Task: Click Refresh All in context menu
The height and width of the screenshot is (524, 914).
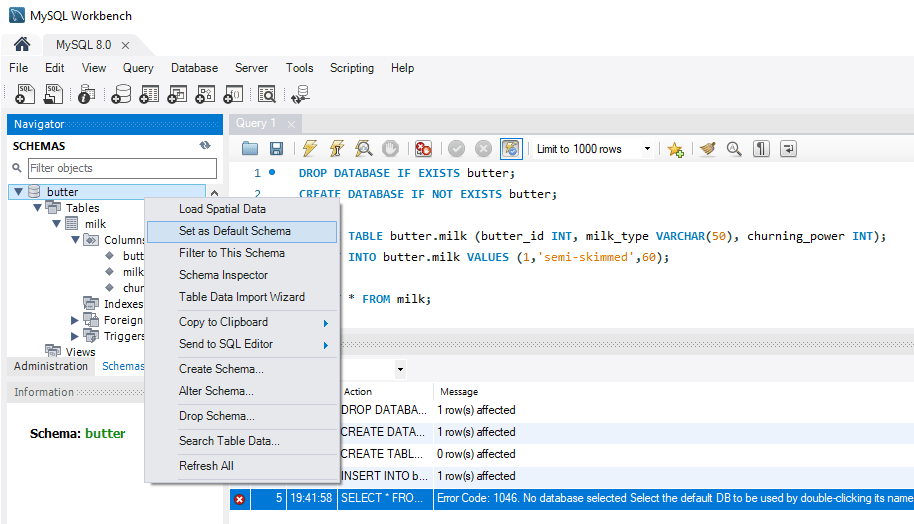Action: coord(242,466)
